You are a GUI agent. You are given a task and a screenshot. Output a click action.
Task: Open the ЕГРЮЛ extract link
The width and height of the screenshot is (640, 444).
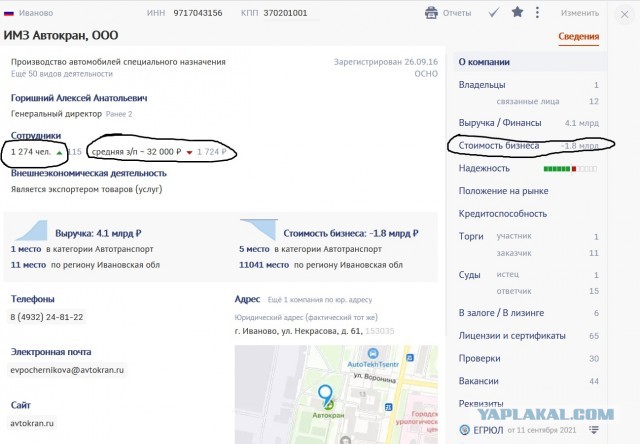488,430
